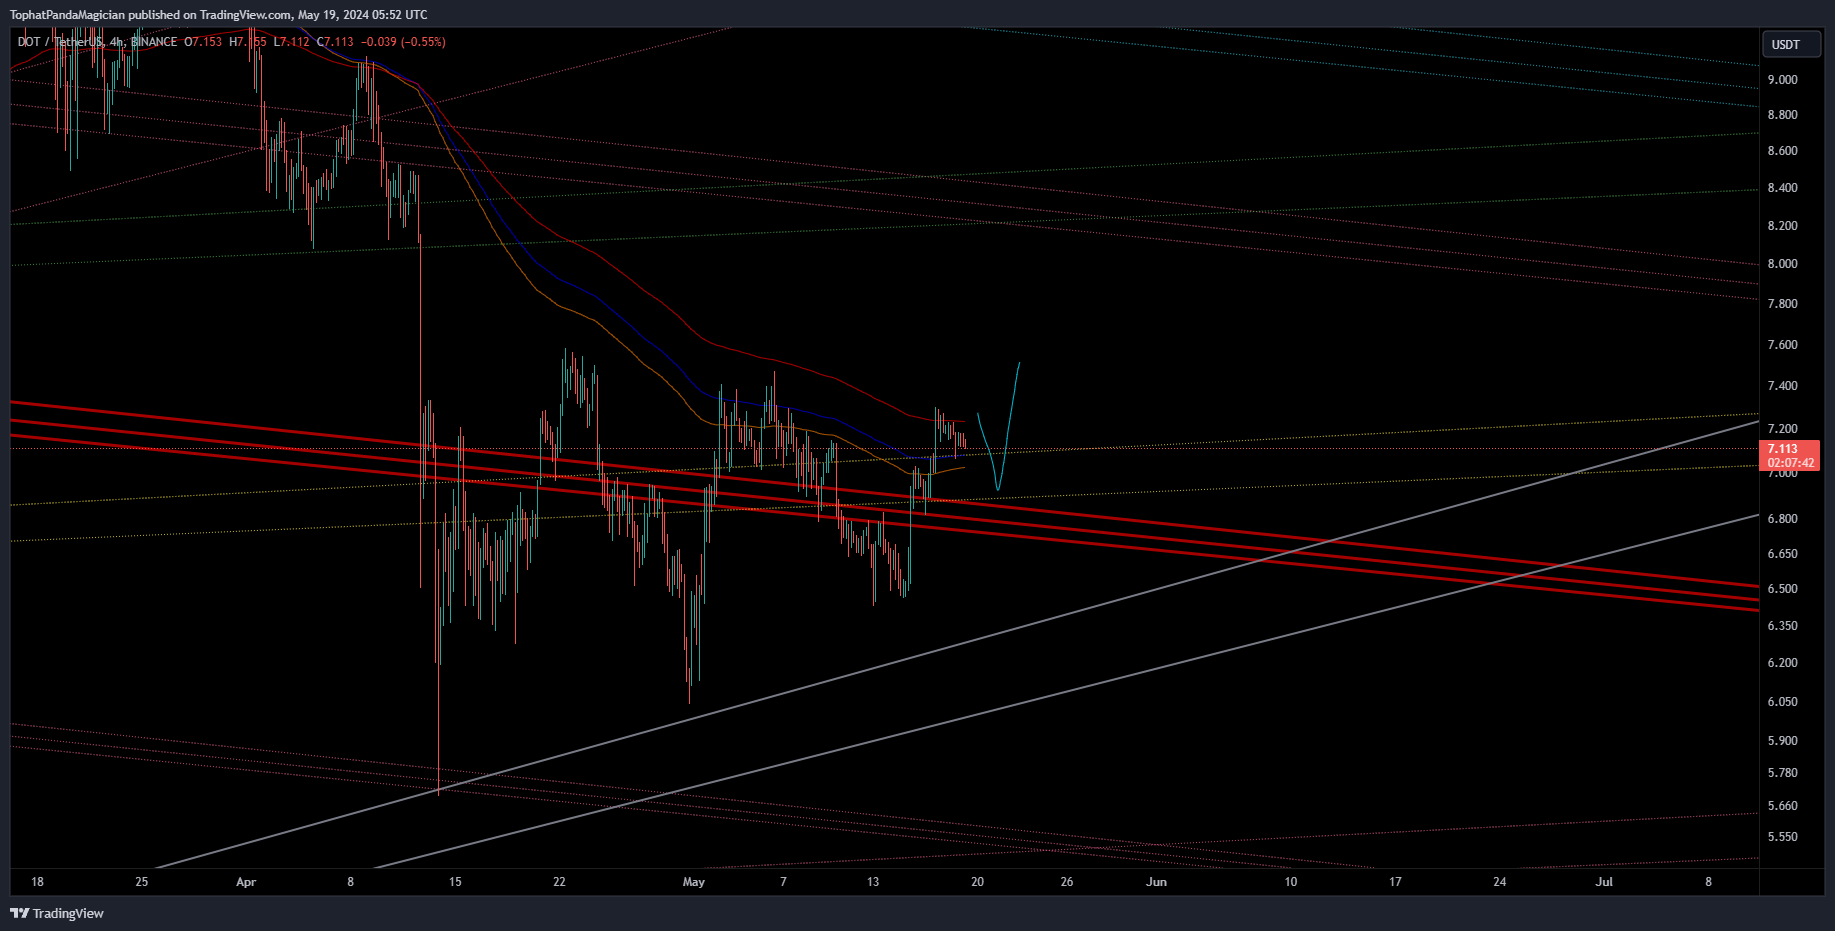Click the 6.050 price axis label
1835x931 pixels.
click(x=1782, y=702)
